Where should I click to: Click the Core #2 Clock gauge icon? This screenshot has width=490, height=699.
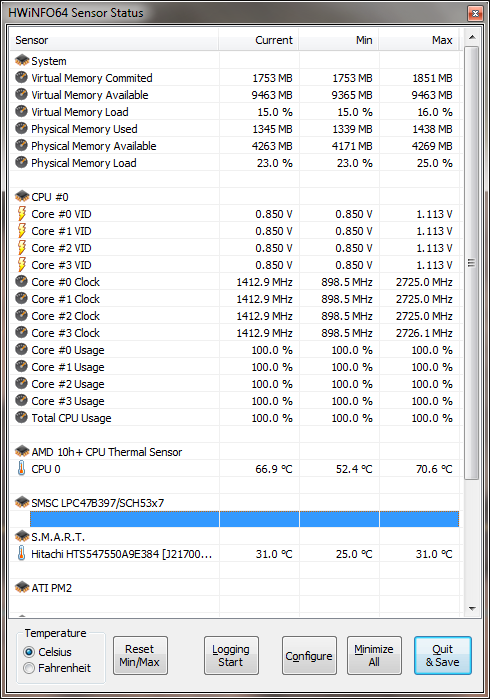coord(21,315)
